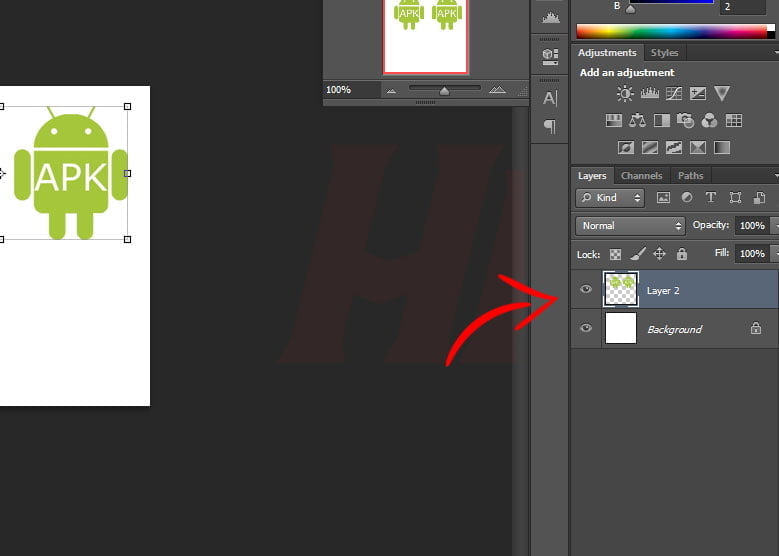779x556 pixels.
Task: Select the Layer 2 name
Action: coord(663,291)
